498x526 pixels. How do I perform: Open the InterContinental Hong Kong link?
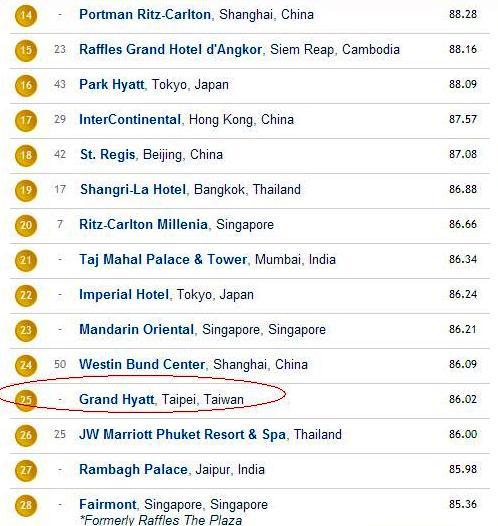pyautogui.click(x=130, y=119)
